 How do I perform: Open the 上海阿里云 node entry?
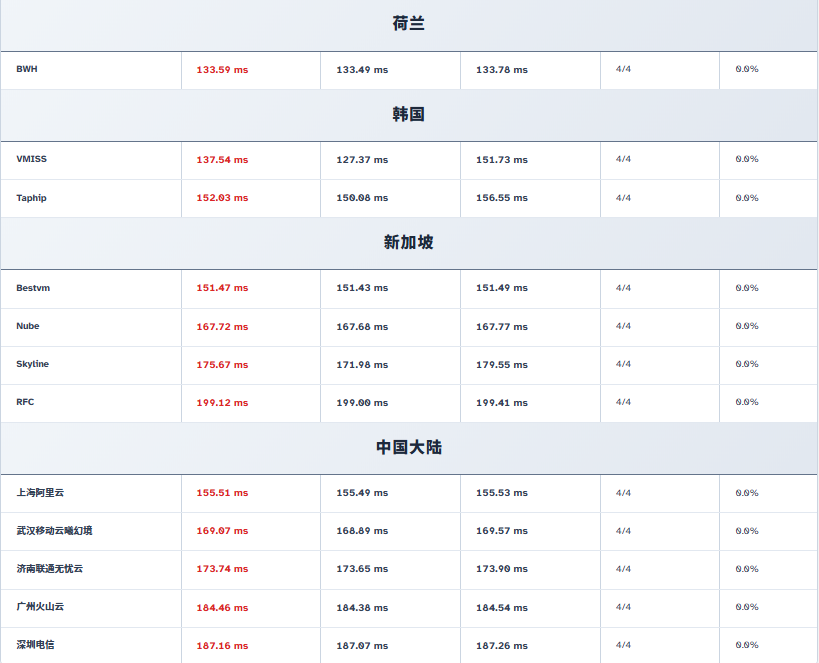click(x=40, y=493)
